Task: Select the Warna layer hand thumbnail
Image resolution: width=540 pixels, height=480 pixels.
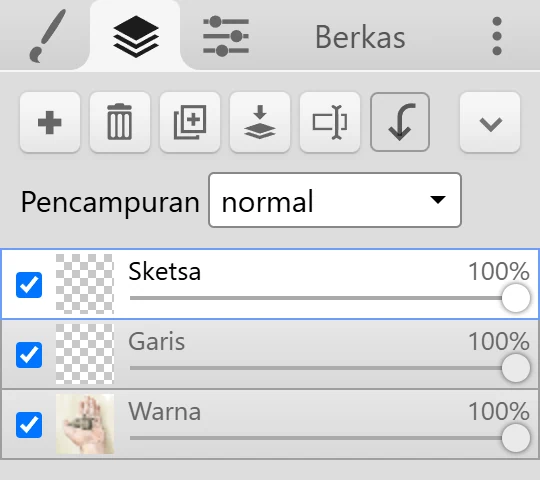Action: tap(85, 424)
